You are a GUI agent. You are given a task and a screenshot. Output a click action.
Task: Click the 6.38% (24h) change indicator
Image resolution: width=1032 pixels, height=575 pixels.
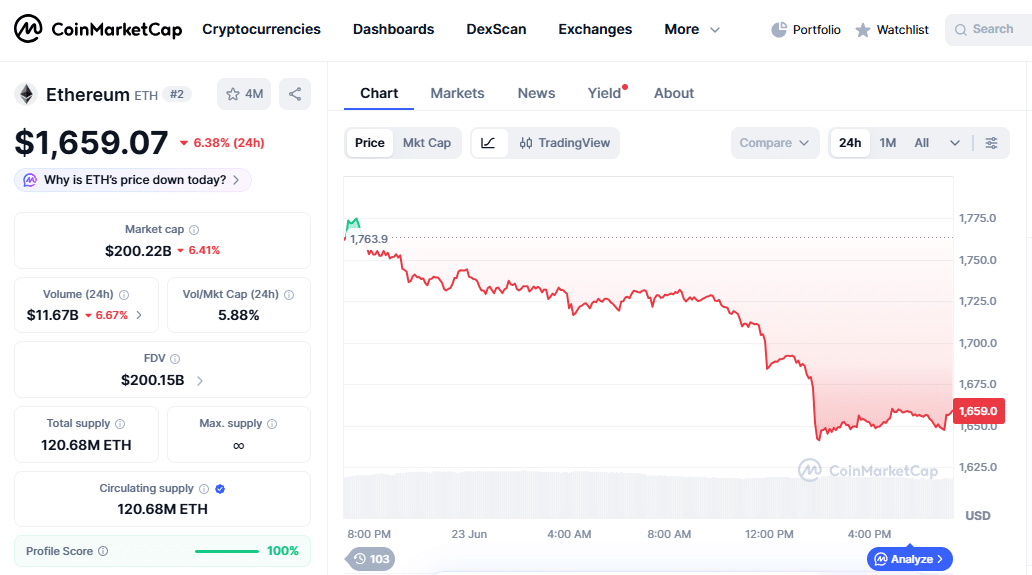(x=222, y=143)
